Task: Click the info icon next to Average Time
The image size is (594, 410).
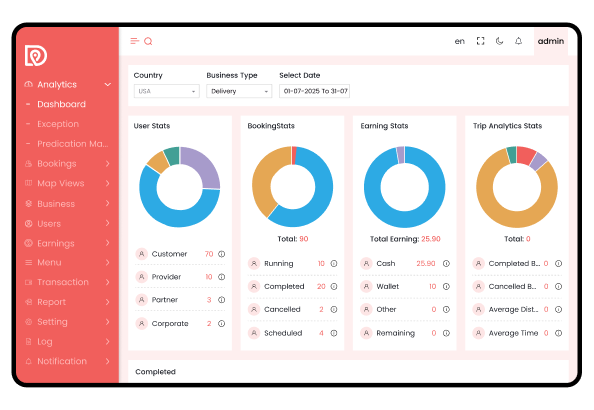Action: 558,333
